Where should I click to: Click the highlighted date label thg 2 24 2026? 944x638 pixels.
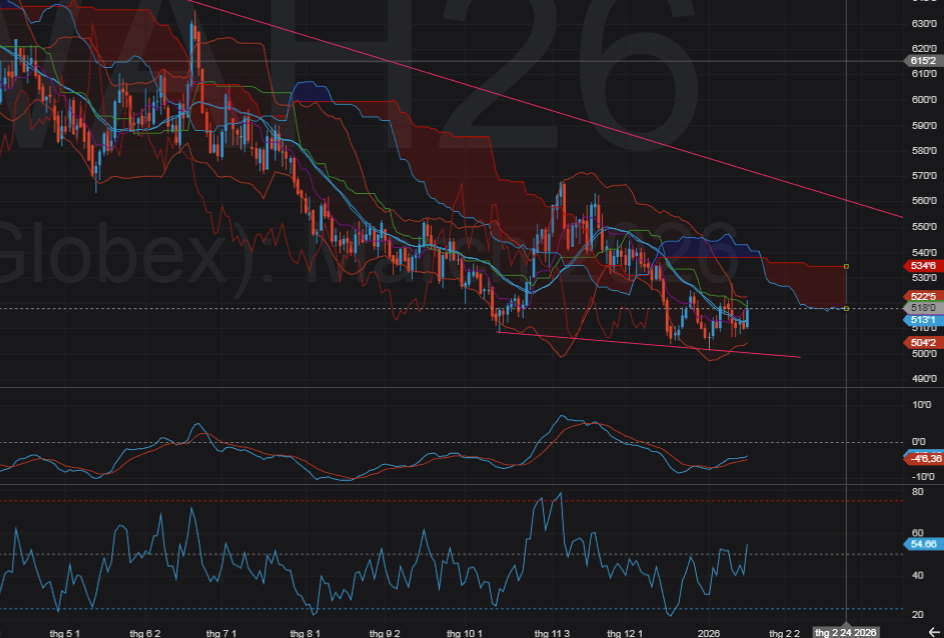pos(847,632)
